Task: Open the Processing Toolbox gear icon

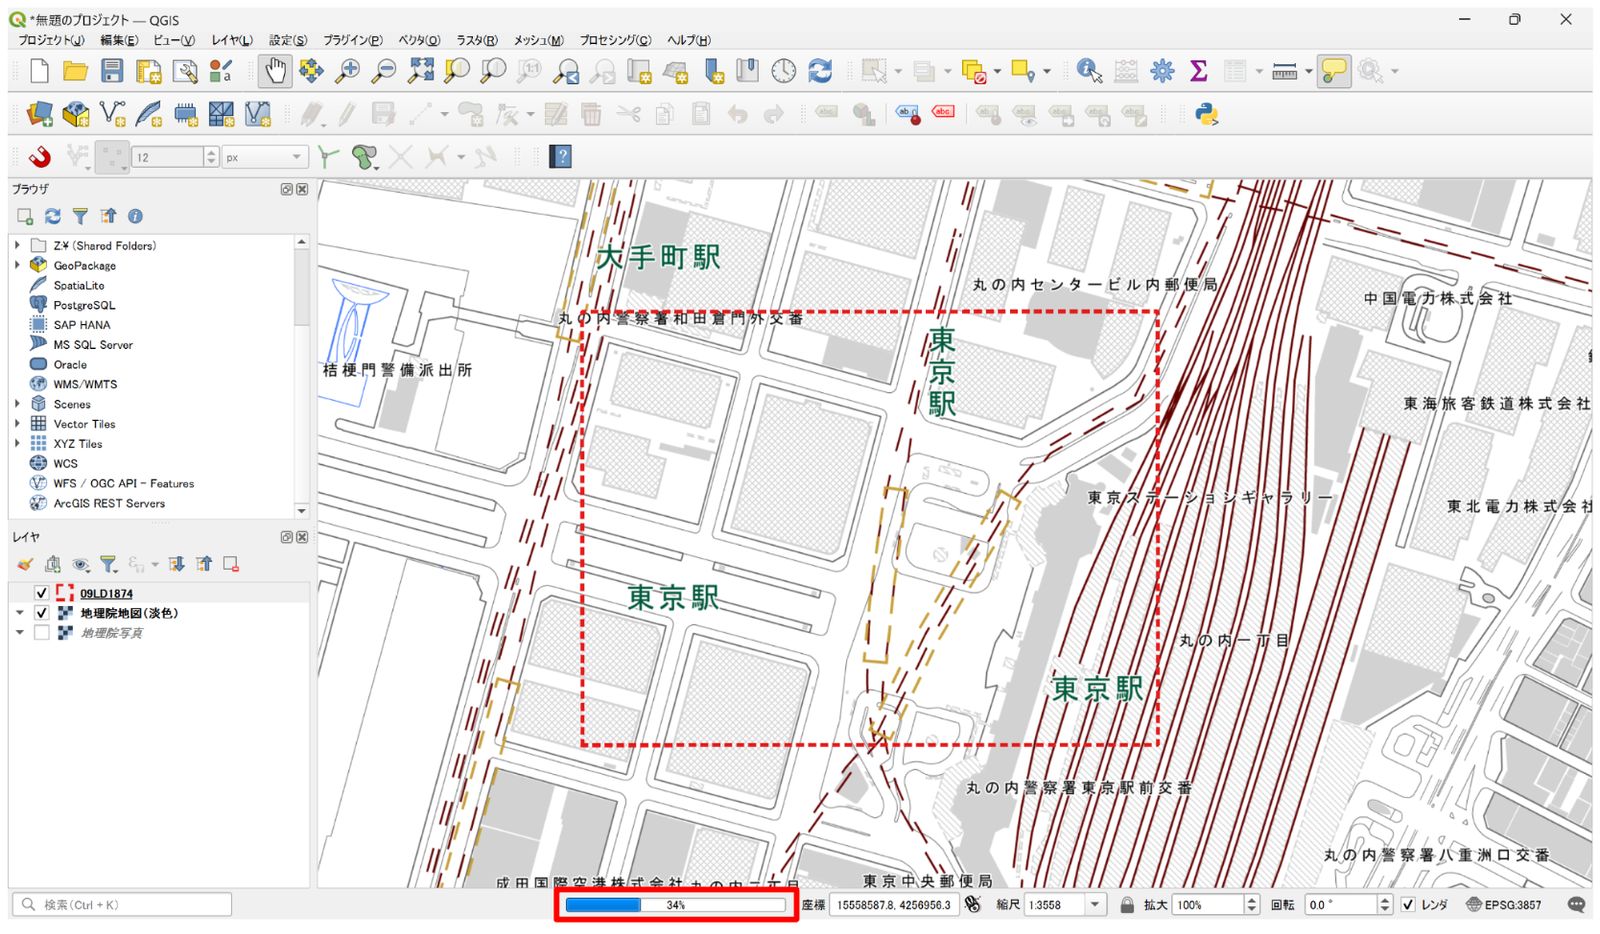Action: (1162, 71)
